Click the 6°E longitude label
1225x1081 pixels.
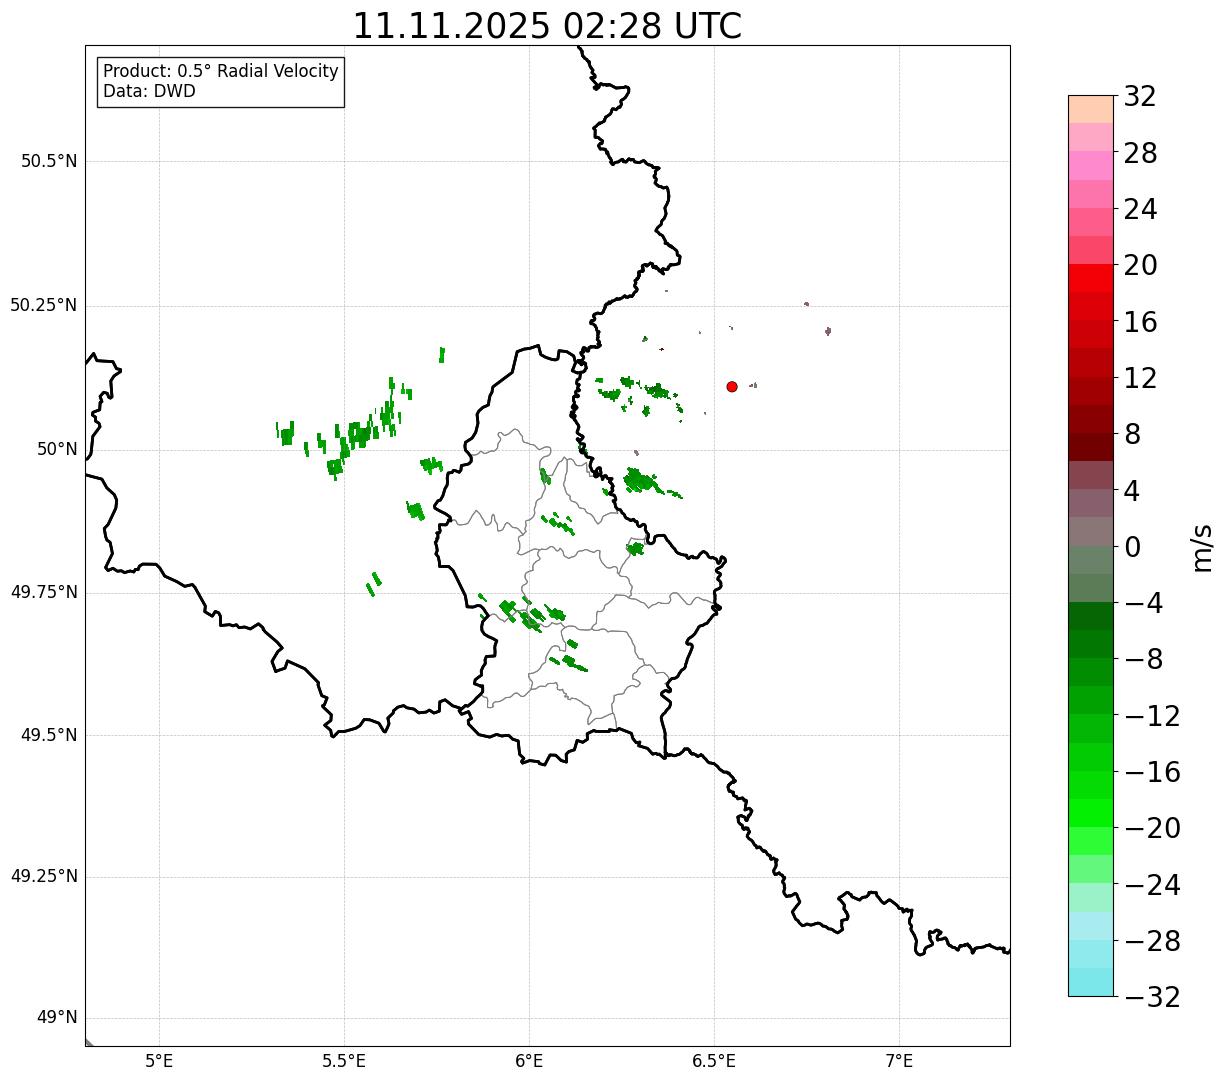point(529,1061)
